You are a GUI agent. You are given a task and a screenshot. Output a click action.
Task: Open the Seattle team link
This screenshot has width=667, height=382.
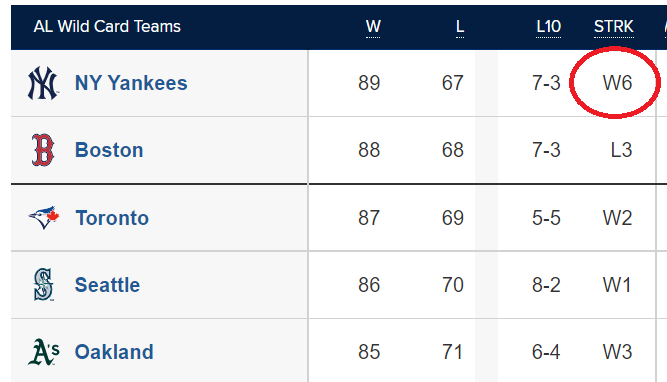click(107, 285)
